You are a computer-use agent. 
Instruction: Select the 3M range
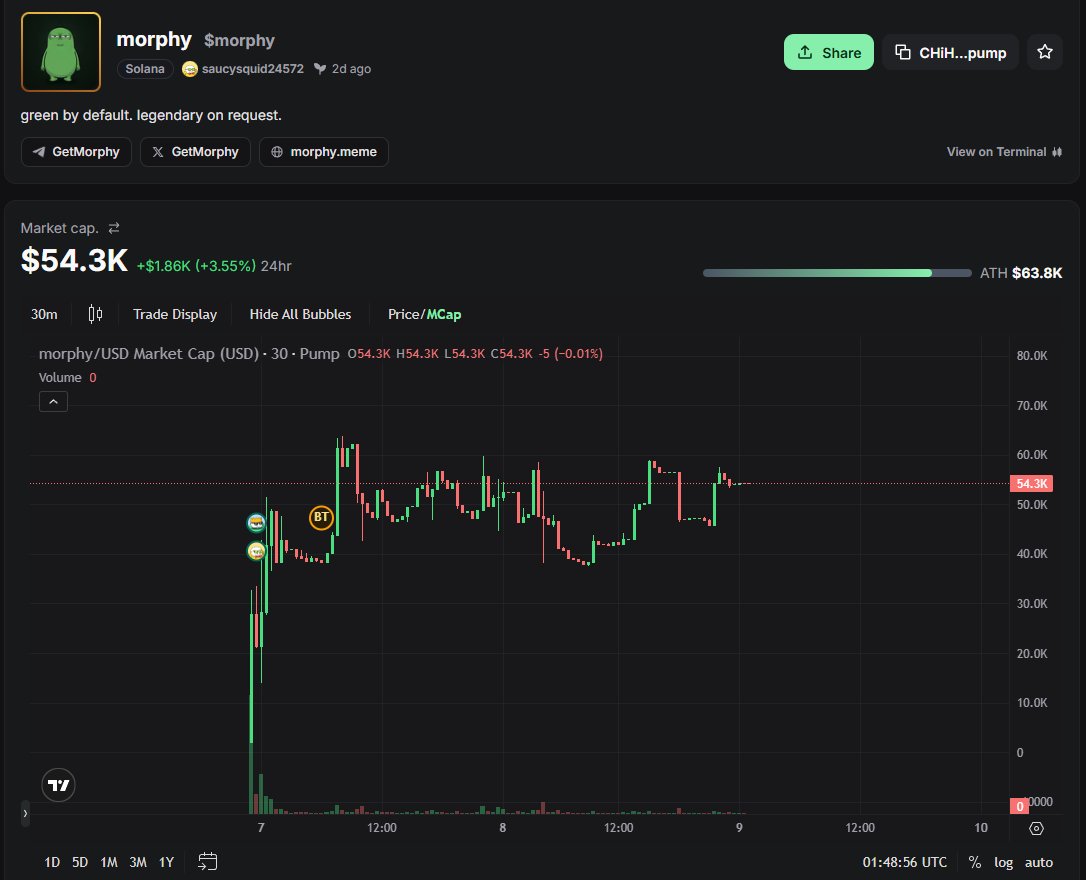tap(138, 862)
